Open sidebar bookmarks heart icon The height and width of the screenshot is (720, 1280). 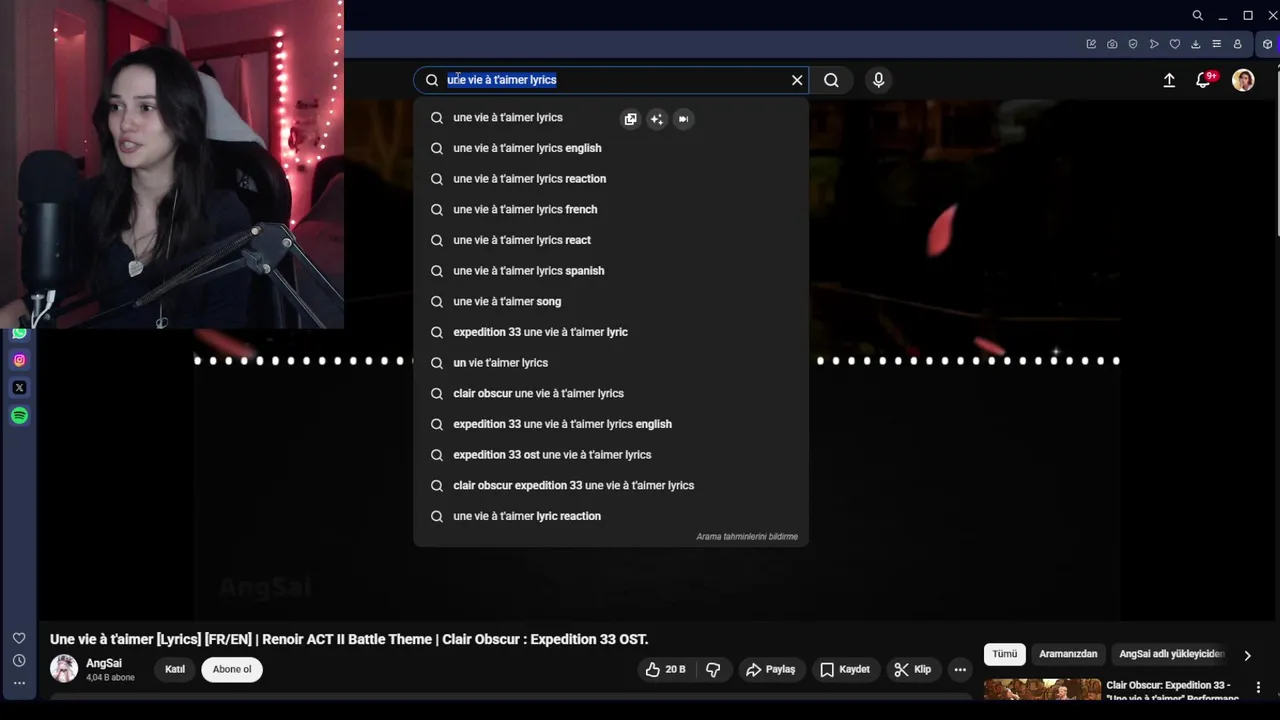19,638
